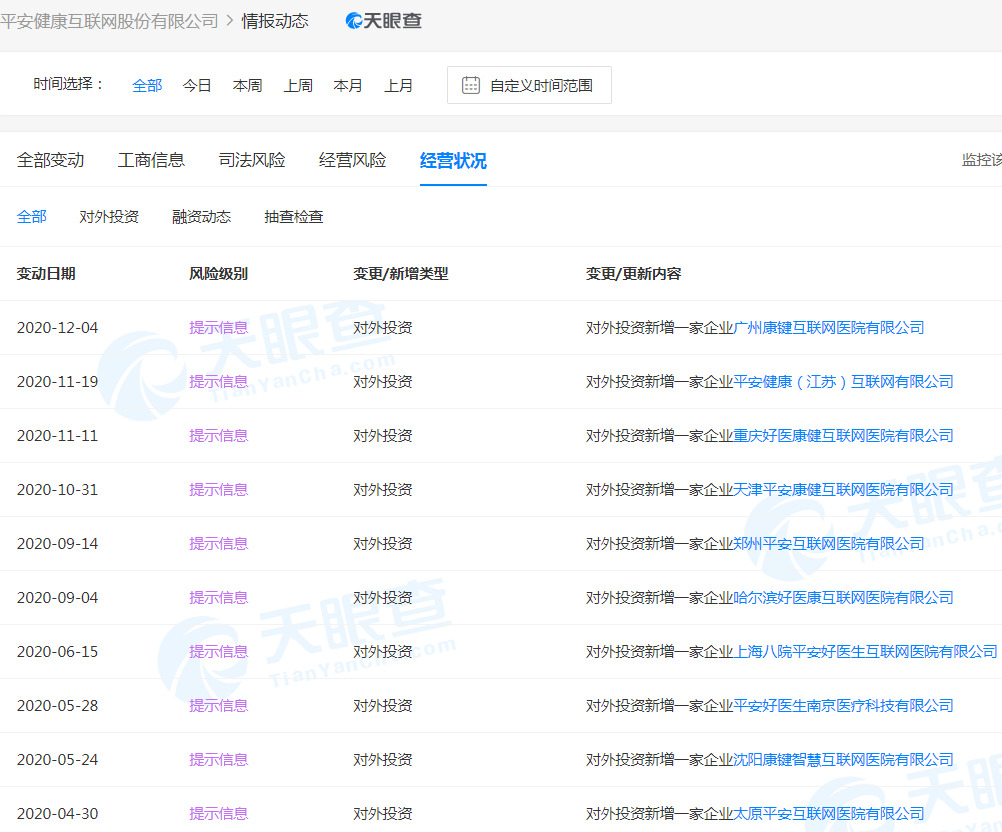Click 对外投资 type in the 2020-12-04 row

point(383,328)
